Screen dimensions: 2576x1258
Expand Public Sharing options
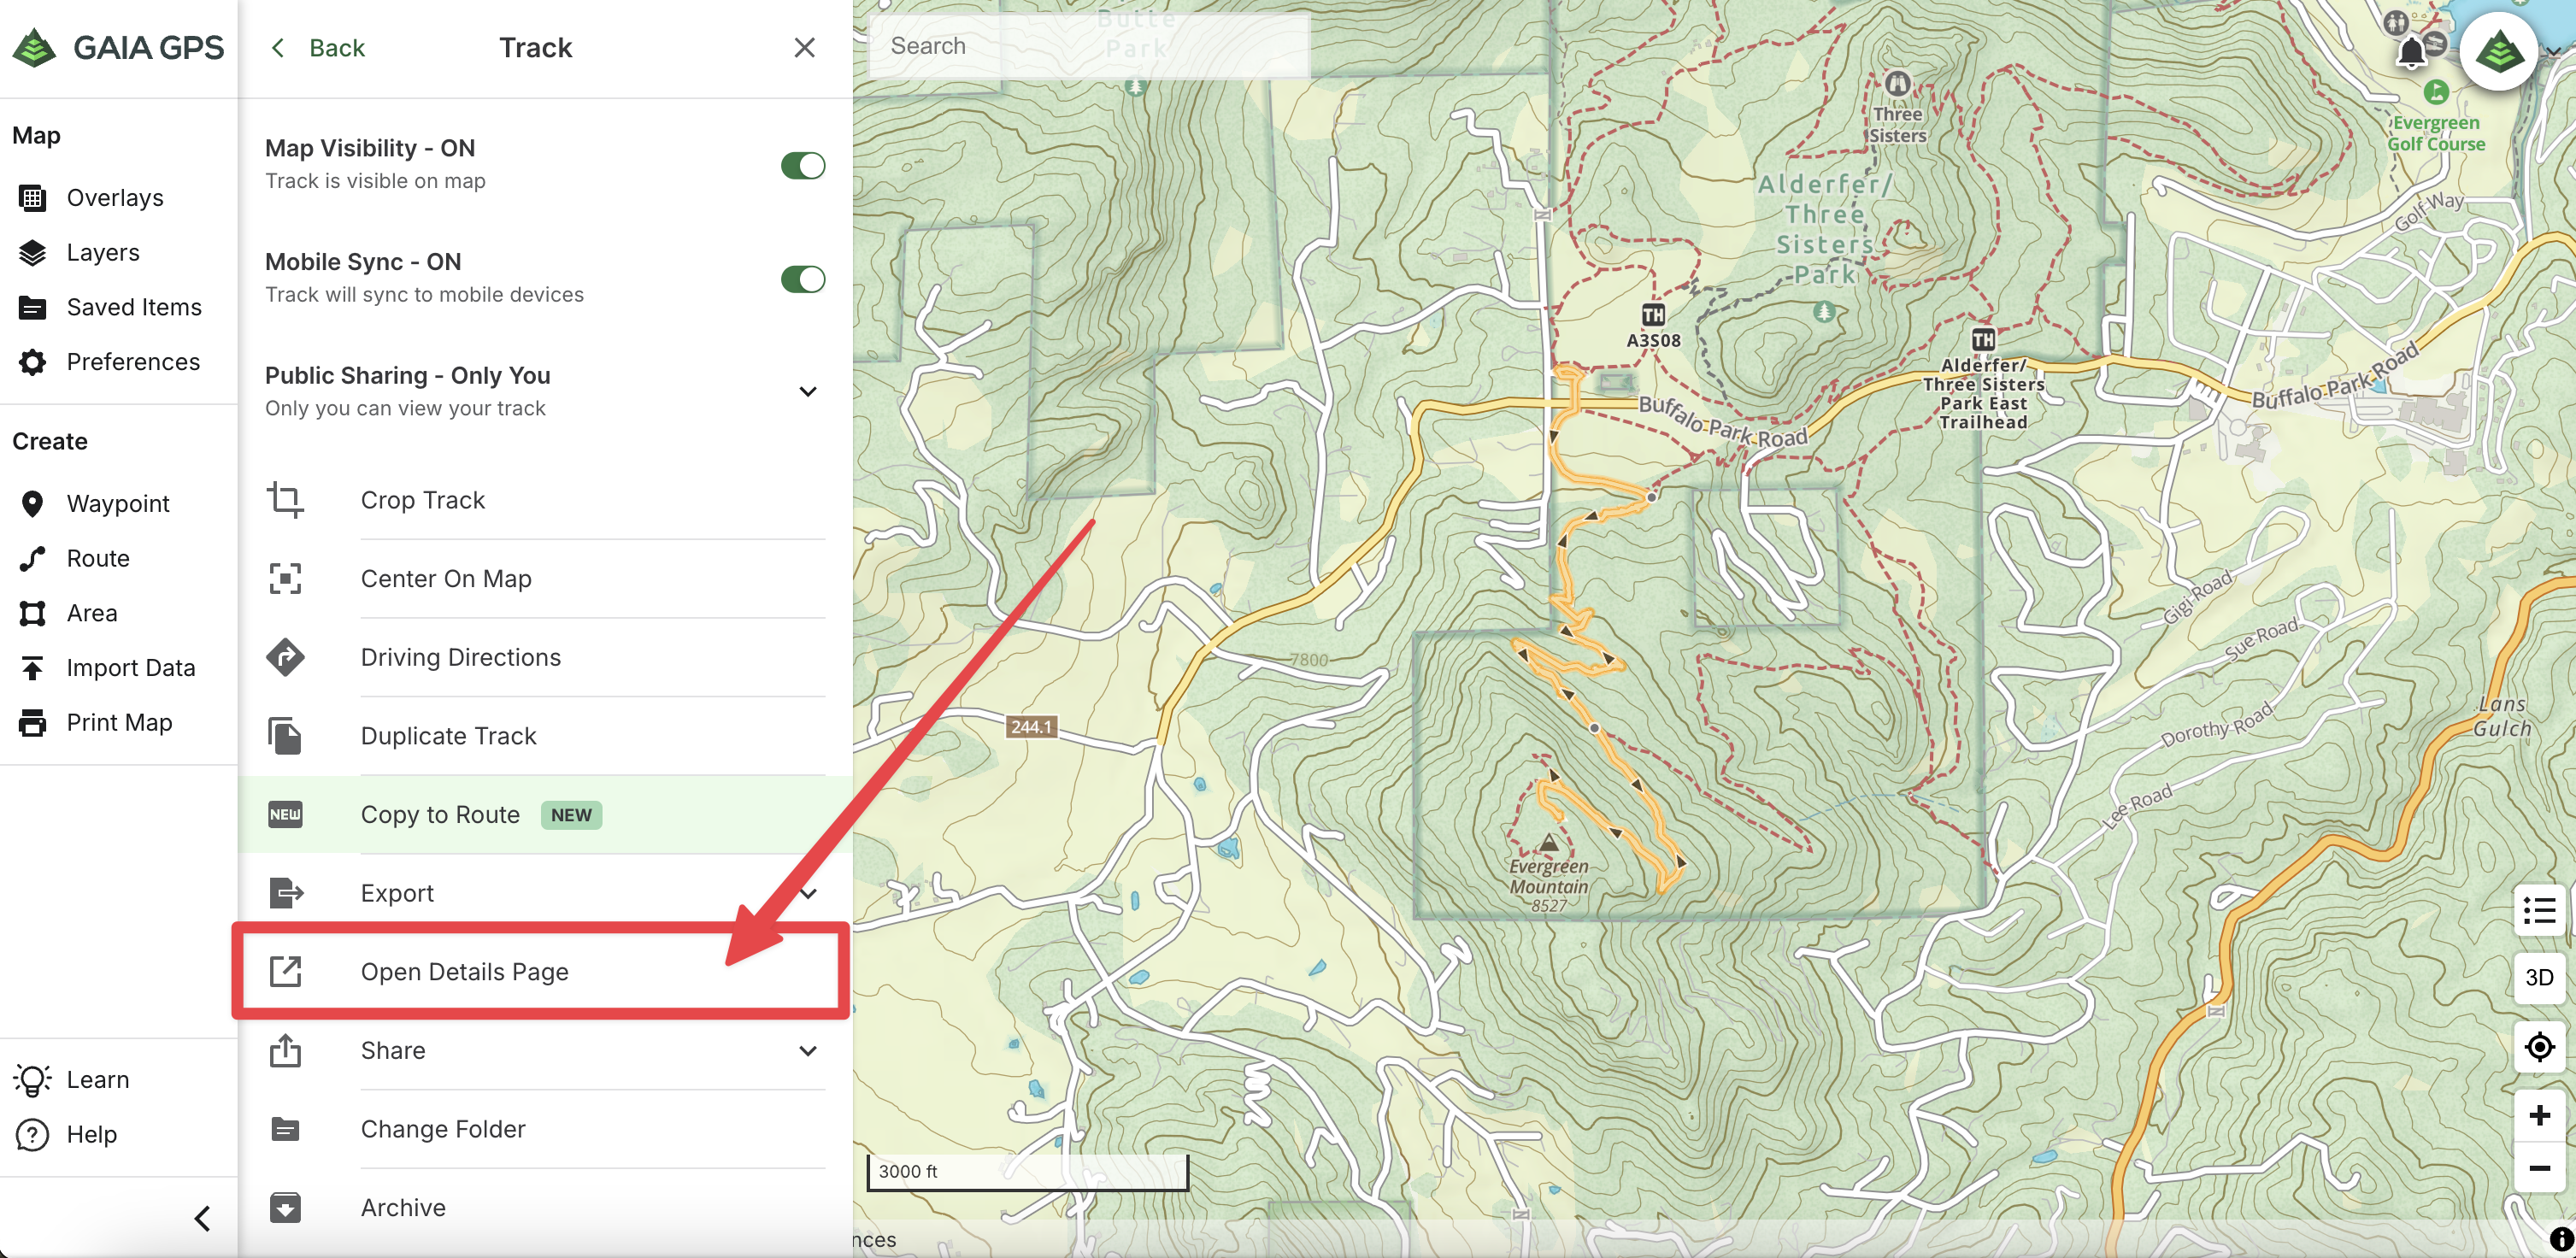click(808, 391)
